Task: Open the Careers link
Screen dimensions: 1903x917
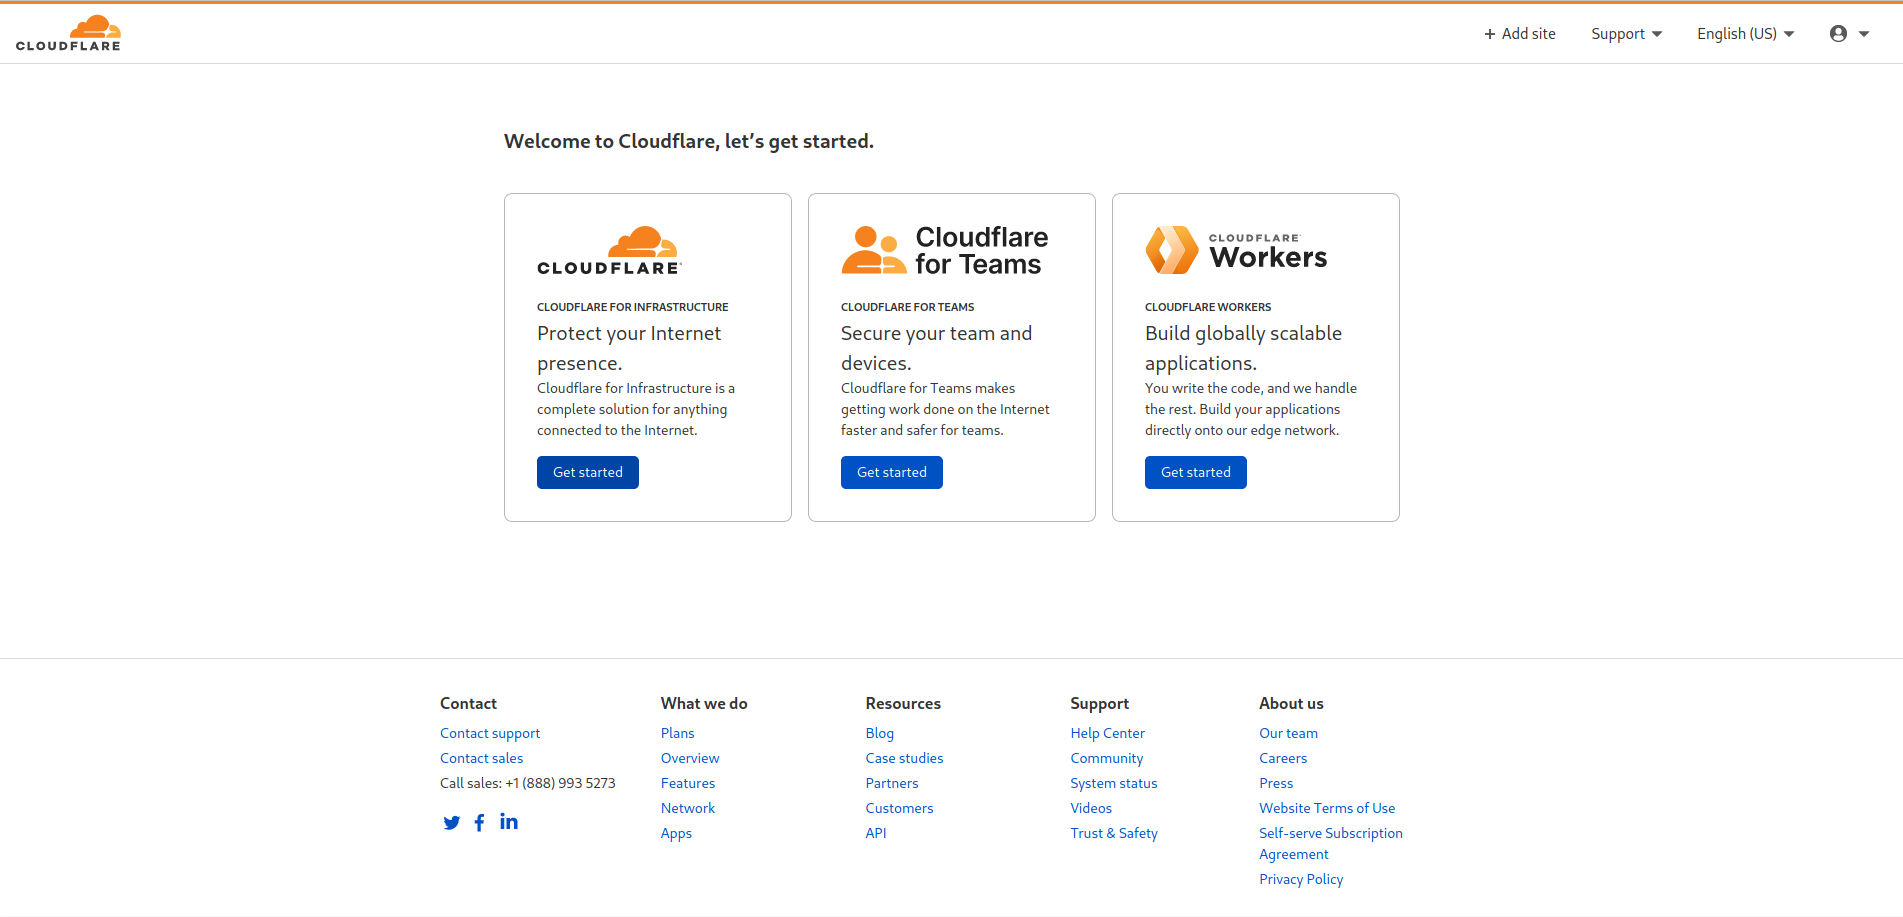Action: tap(1283, 758)
